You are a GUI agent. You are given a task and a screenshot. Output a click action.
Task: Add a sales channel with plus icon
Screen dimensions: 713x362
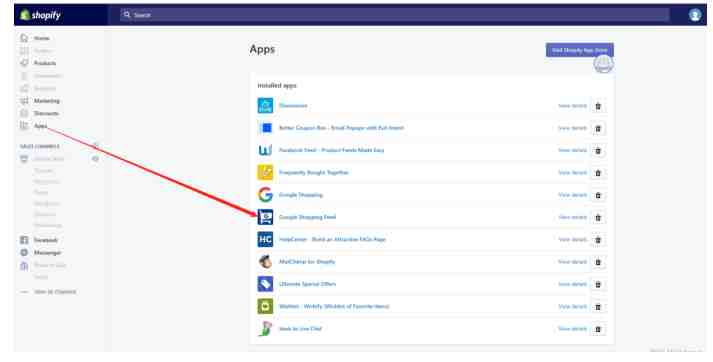[x=95, y=146]
